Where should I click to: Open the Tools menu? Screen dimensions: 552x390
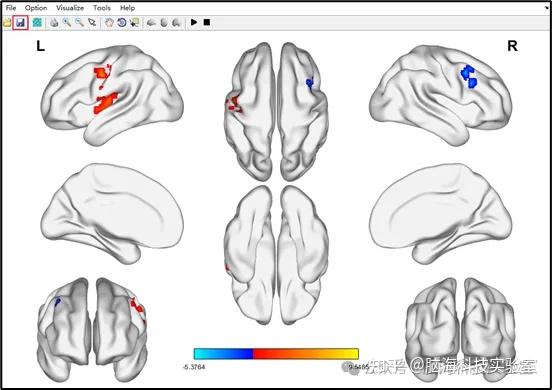pyautogui.click(x=102, y=7)
